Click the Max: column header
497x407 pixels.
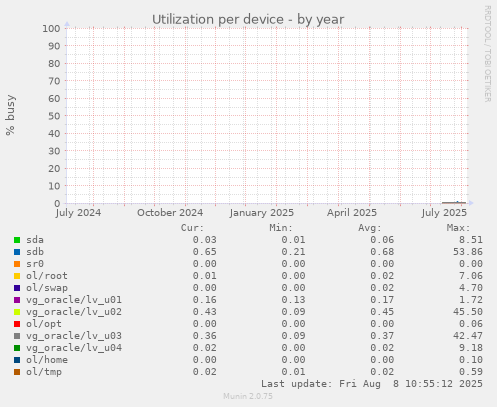pos(458,228)
